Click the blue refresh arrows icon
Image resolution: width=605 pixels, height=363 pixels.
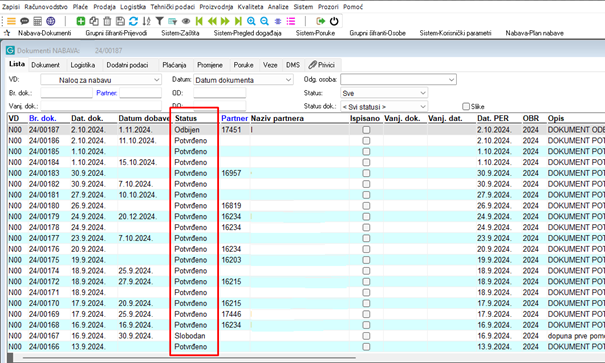click(x=134, y=21)
